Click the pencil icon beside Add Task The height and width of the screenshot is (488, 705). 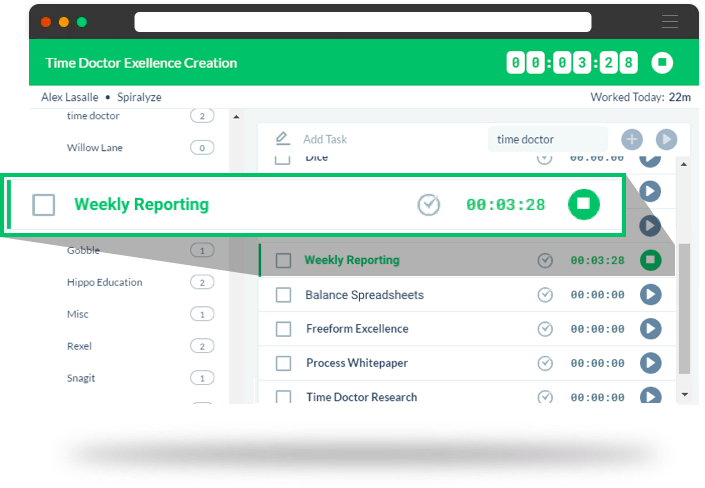coord(282,138)
